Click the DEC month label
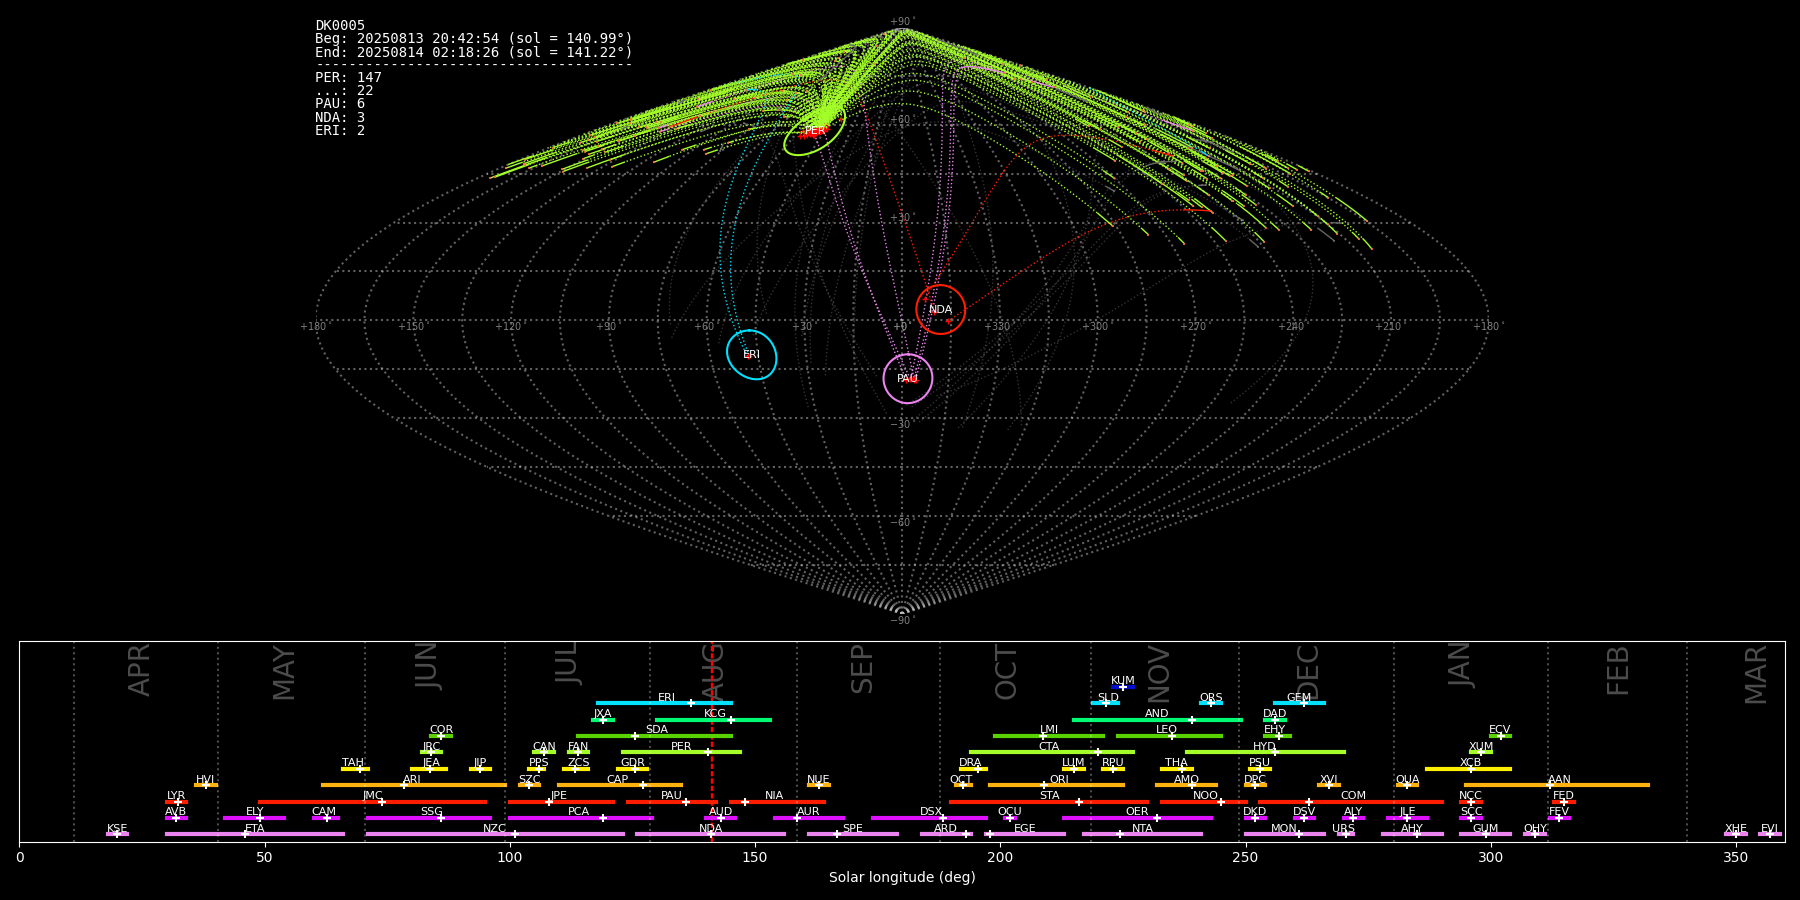 coord(1308,672)
